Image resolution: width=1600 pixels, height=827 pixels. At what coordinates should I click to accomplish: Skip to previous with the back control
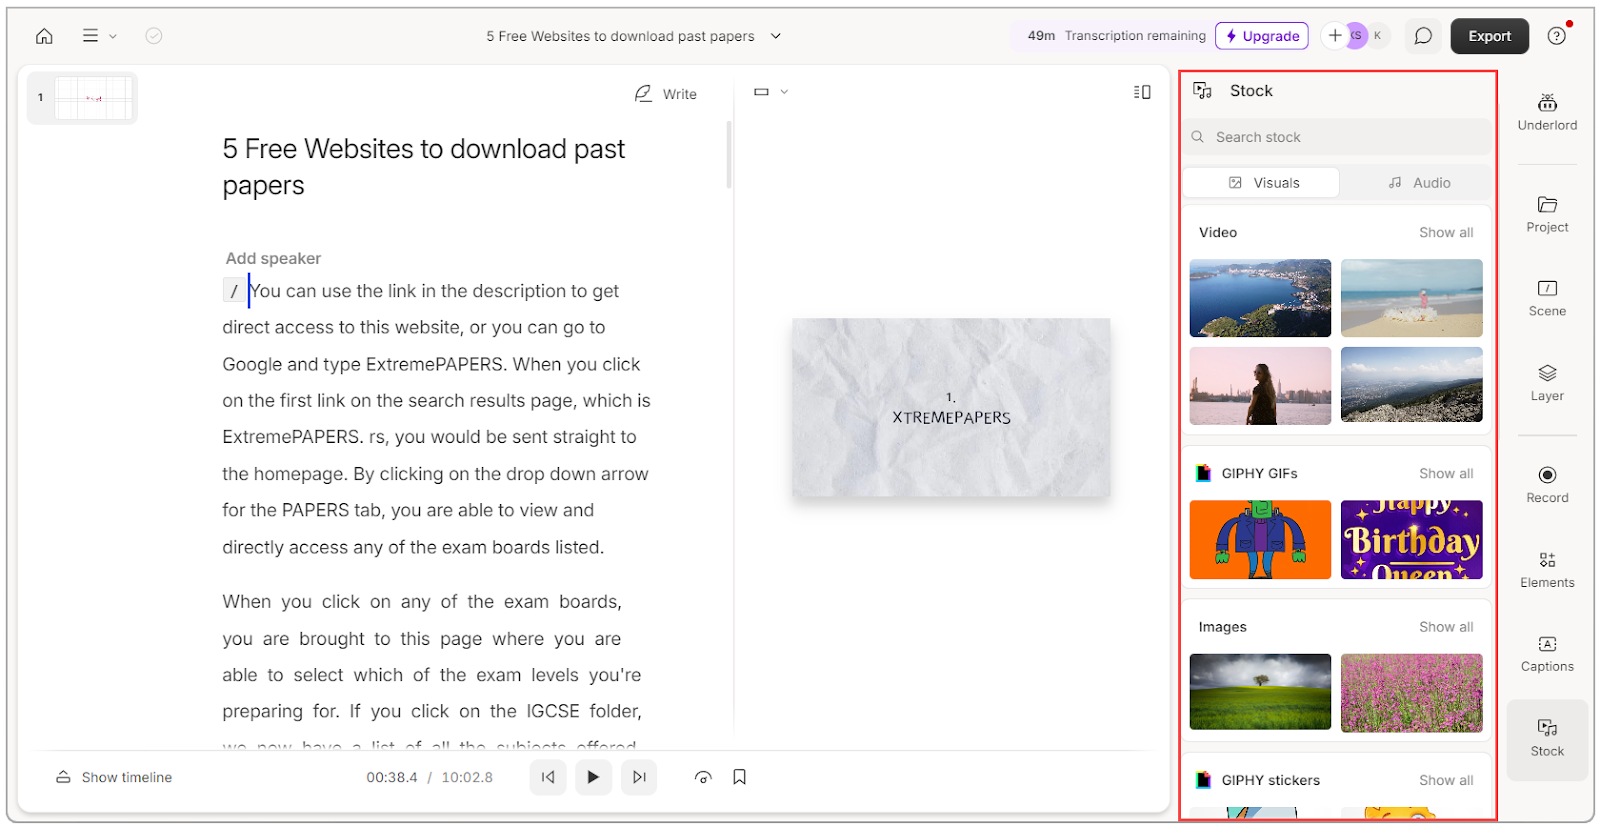click(x=548, y=777)
